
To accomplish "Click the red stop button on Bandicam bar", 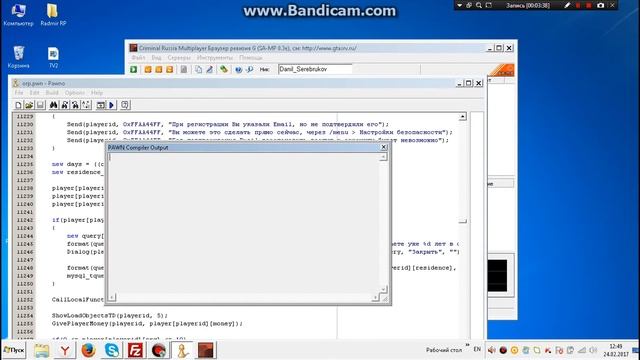I will pyautogui.click(x=589, y=5).
